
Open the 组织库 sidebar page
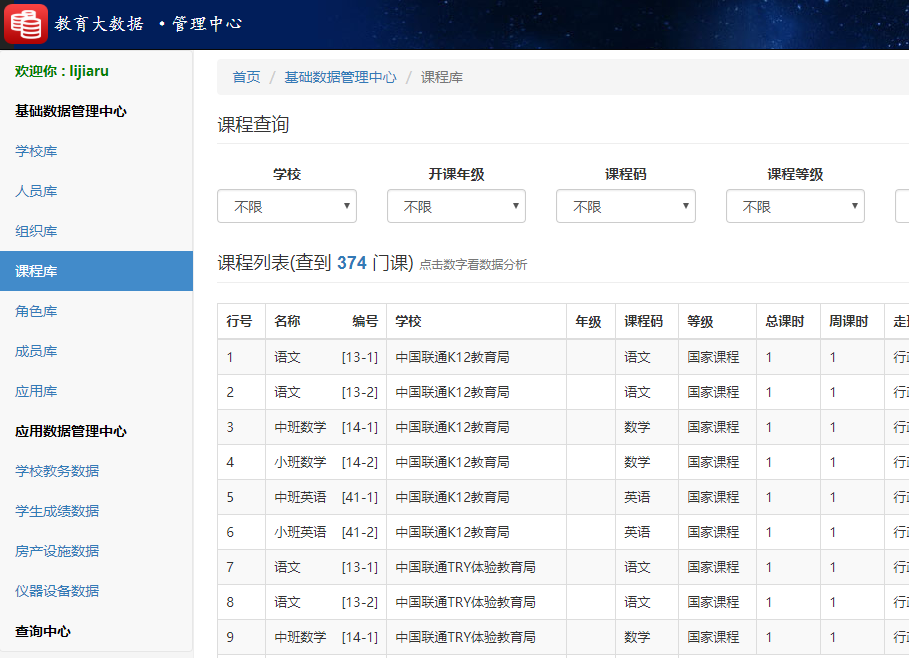tap(38, 231)
